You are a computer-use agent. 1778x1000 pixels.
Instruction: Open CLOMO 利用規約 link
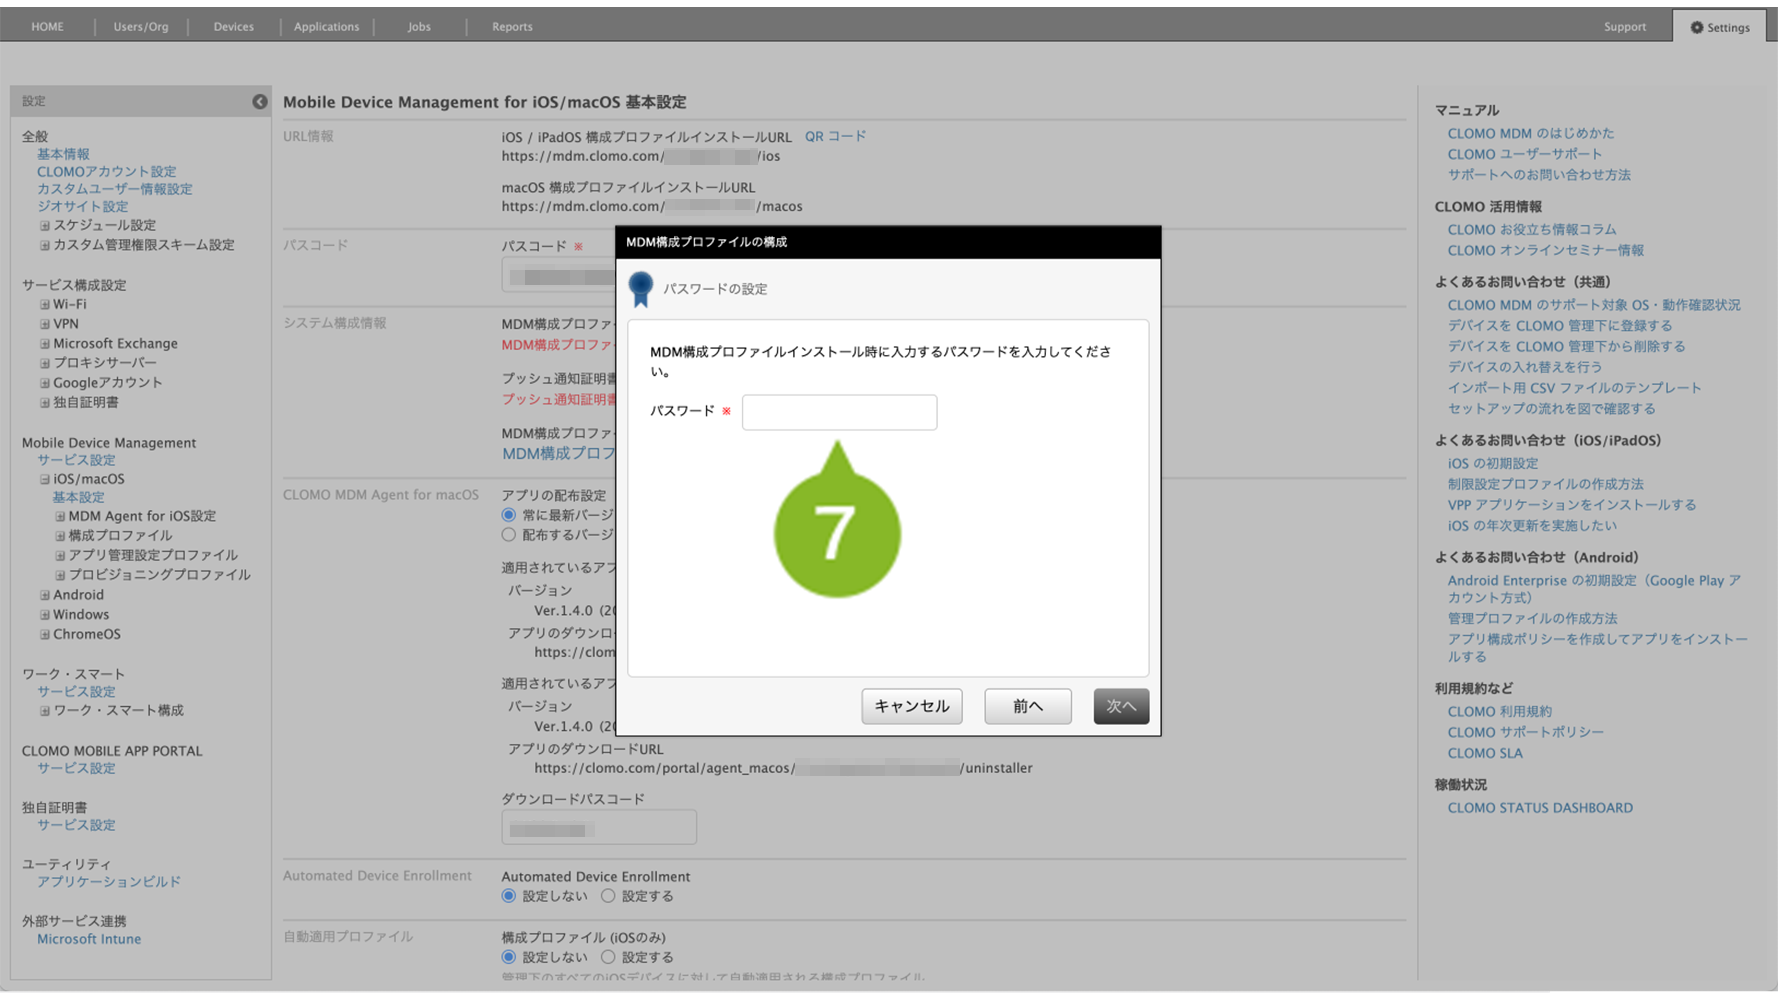(x=1500, y=712)
